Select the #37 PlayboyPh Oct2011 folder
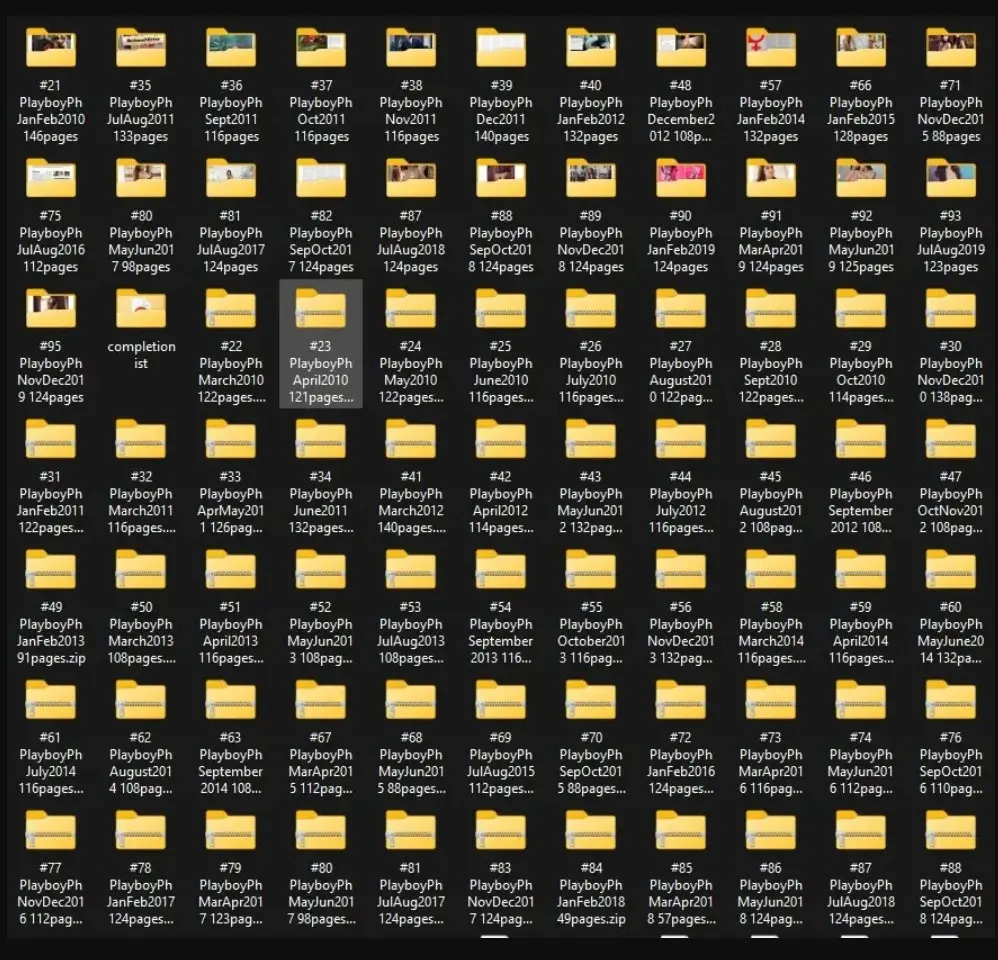The height and width of the screenshot is (960, 998). 321,48
